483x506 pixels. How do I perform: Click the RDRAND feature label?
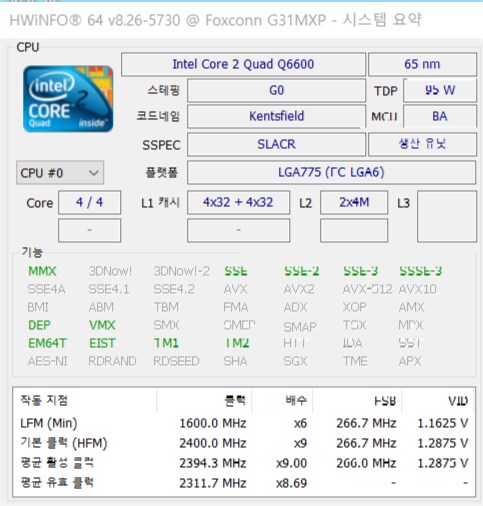112,361
